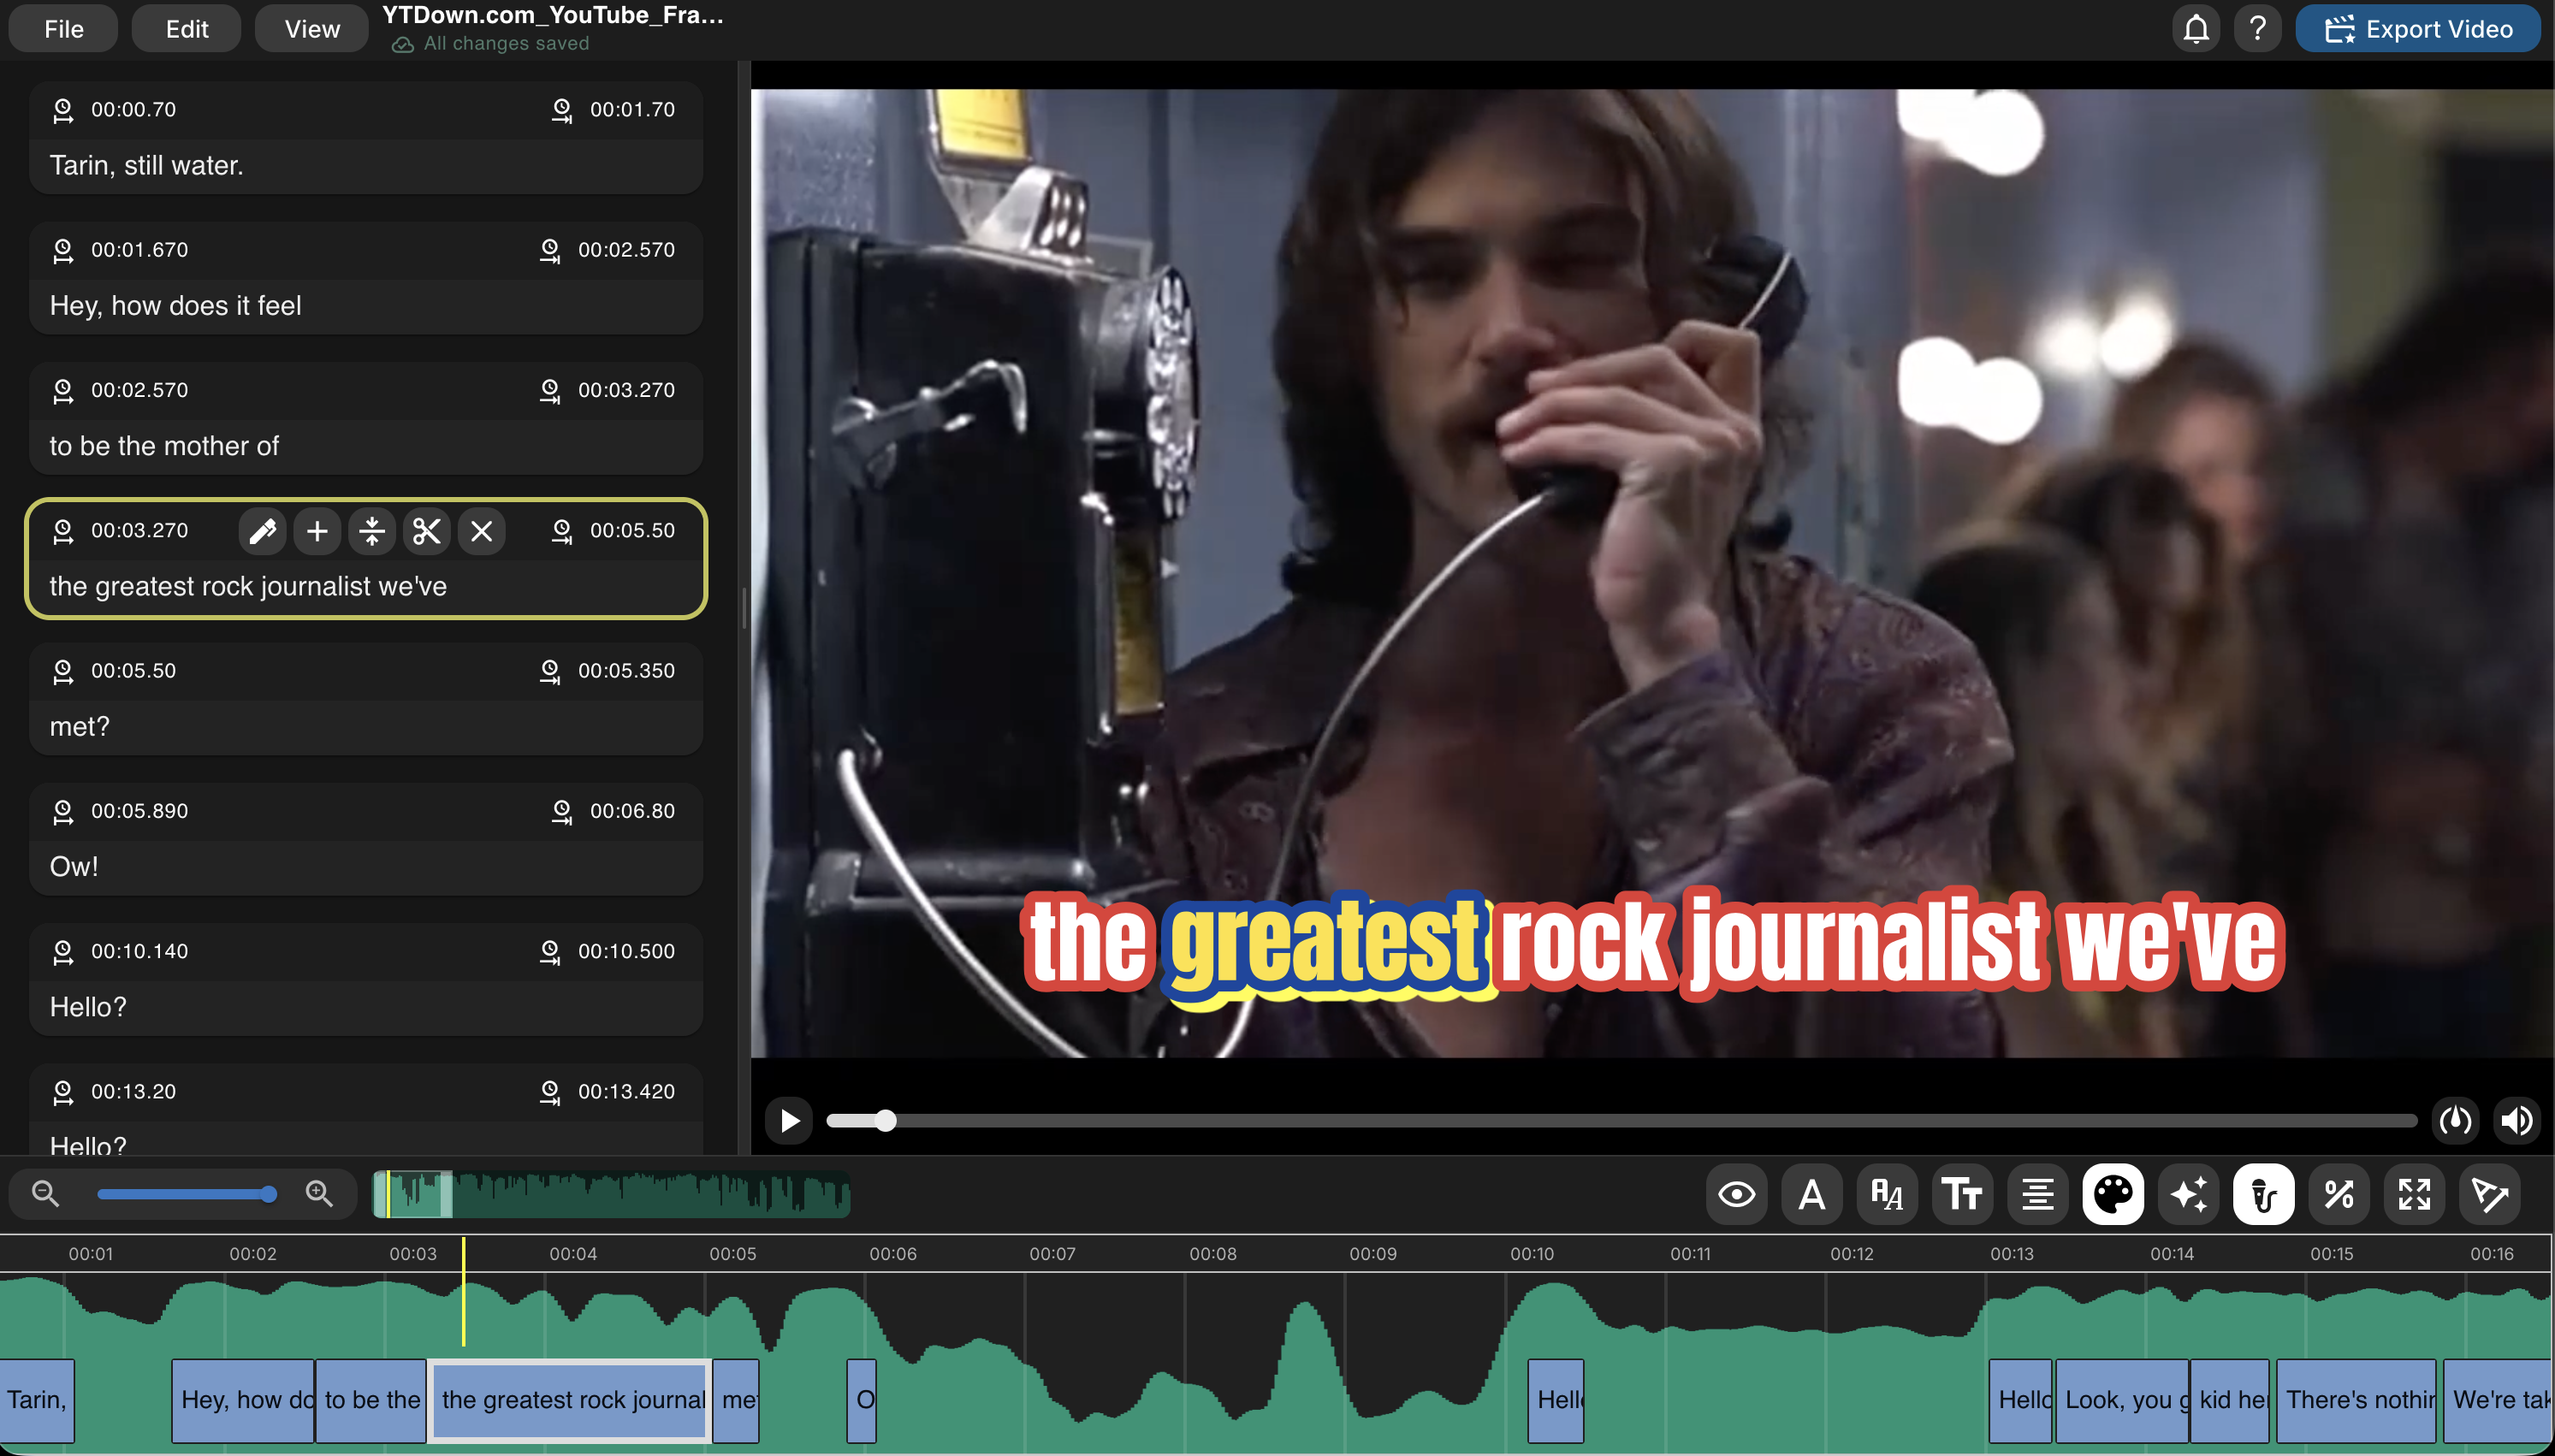The width and height of the screenshot is (2555, 1456).
Task: Open the playback speed control
Action: pos(2456,1120)
